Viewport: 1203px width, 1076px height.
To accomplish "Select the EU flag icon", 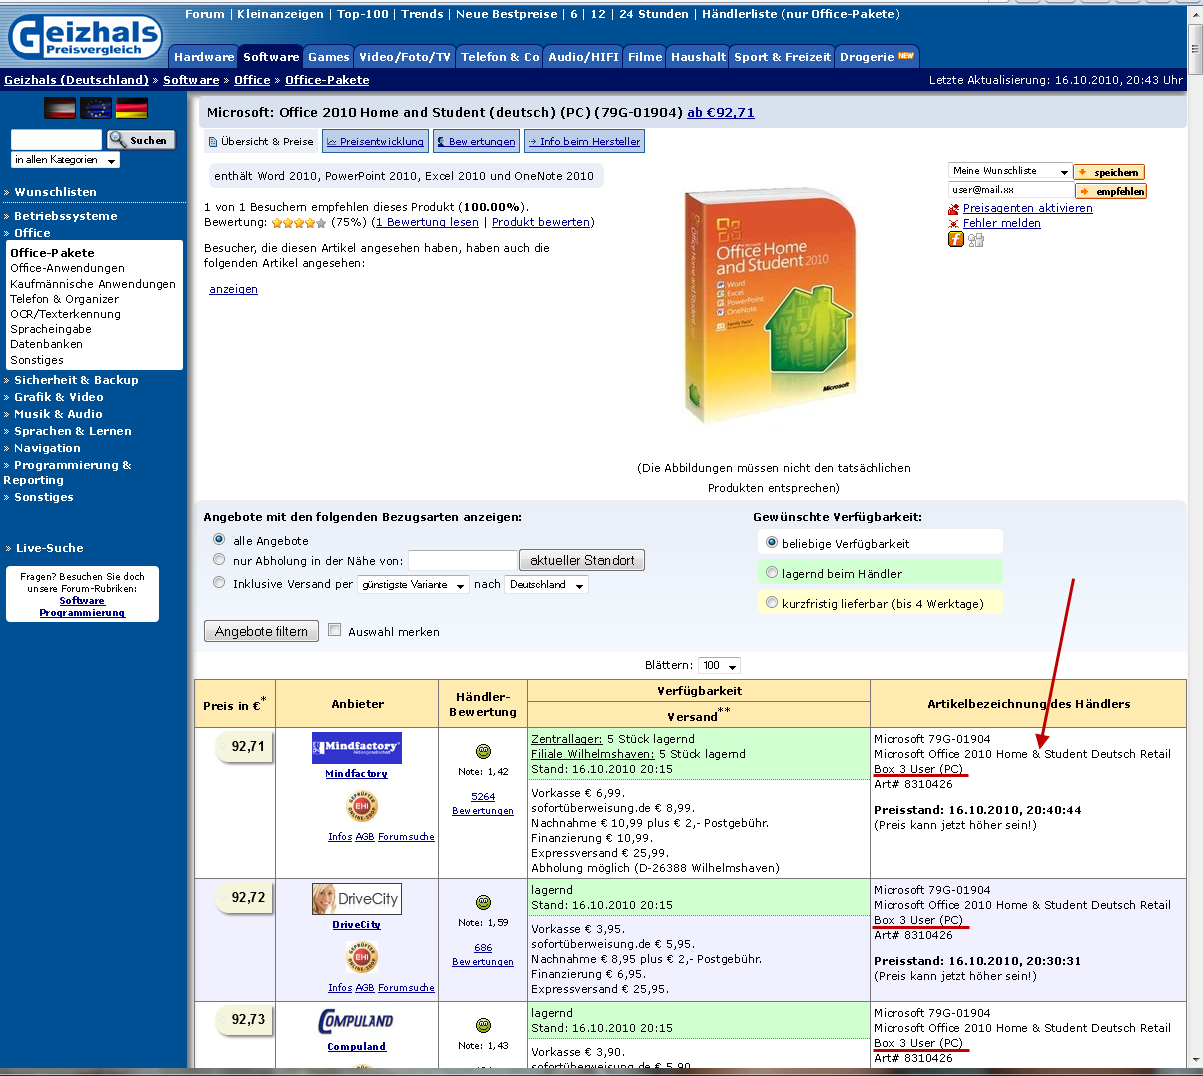I will point(96,108).
